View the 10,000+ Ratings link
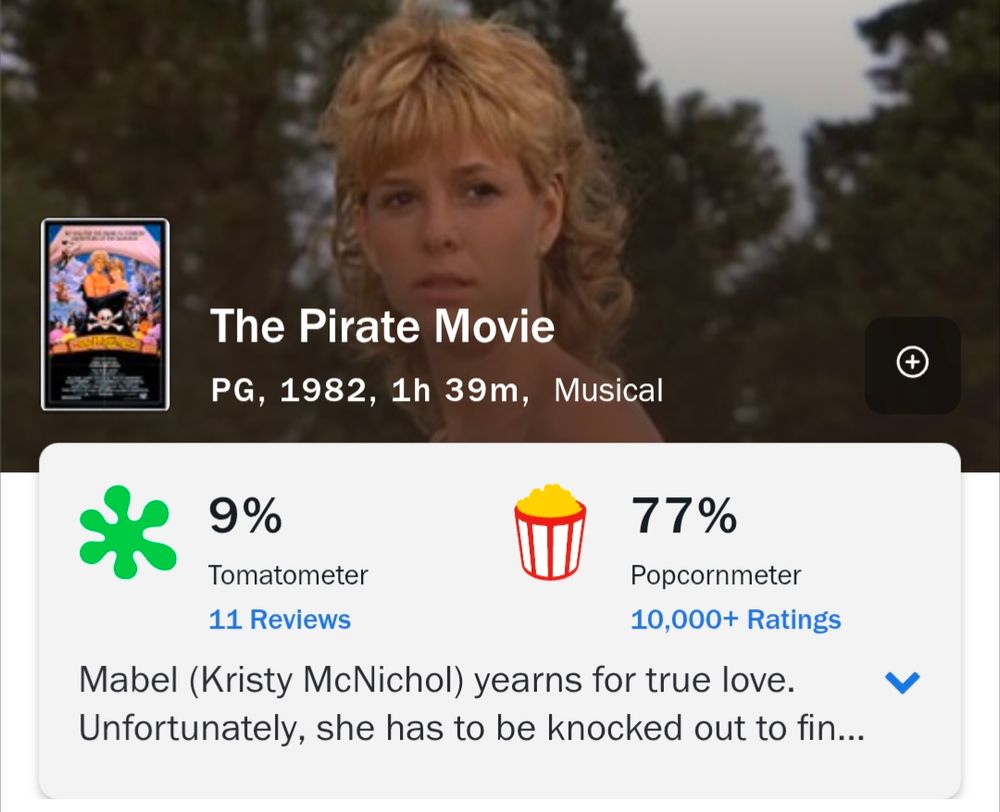This screenshot has height=812, width=1000. [x=735, y=620]
